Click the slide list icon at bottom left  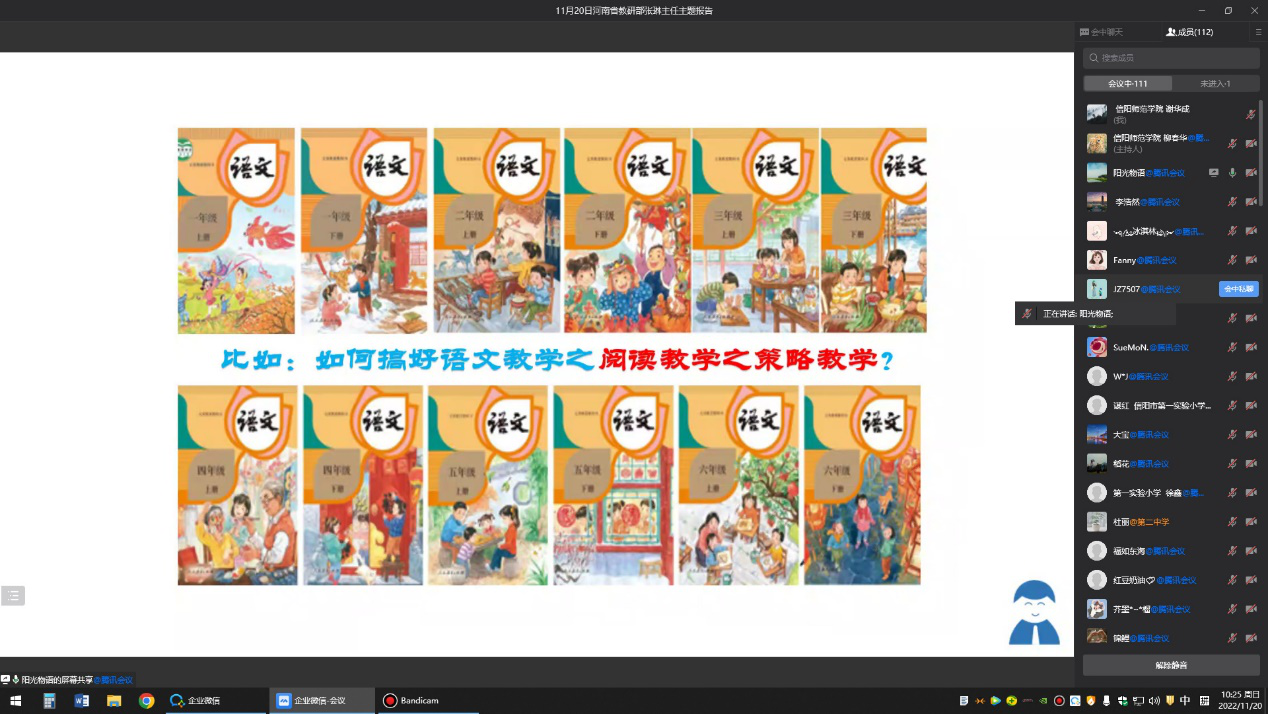pyautogui.click(x=13, y=596)
